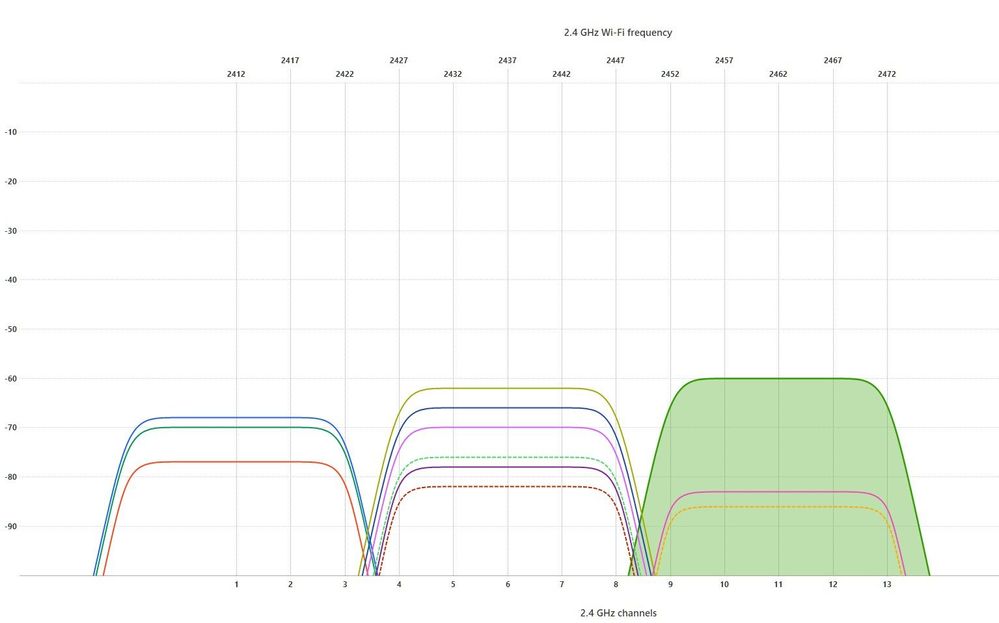Click the "2.4 GHz channels" axis title
Viewport: 999px width, 623px height.
(x=618, y=612)
